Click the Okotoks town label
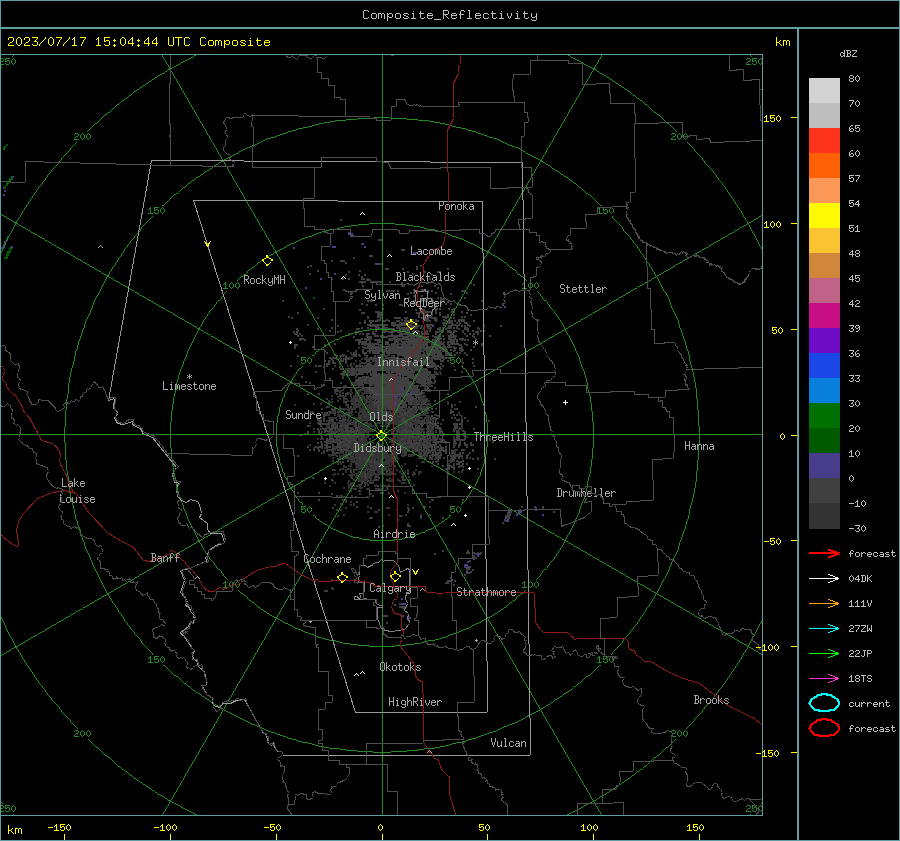Screen dimensions: 900x841 coord(400,667)
